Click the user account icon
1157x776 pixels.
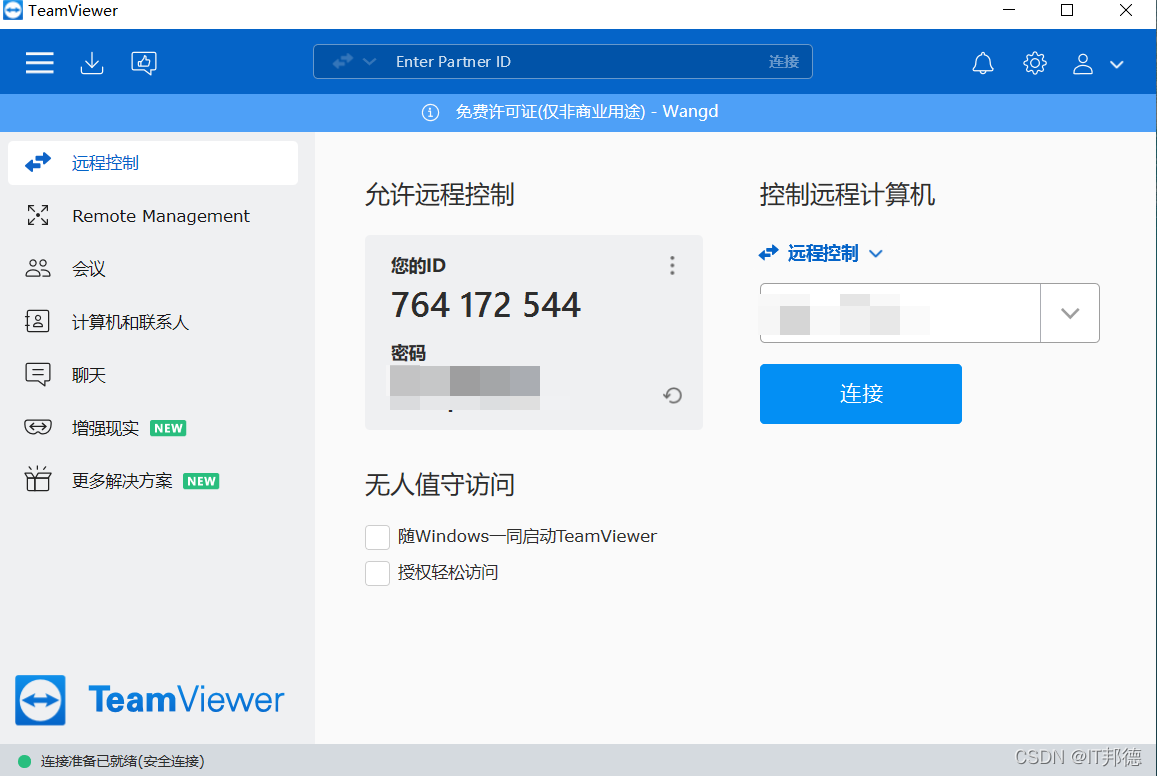1082,62
